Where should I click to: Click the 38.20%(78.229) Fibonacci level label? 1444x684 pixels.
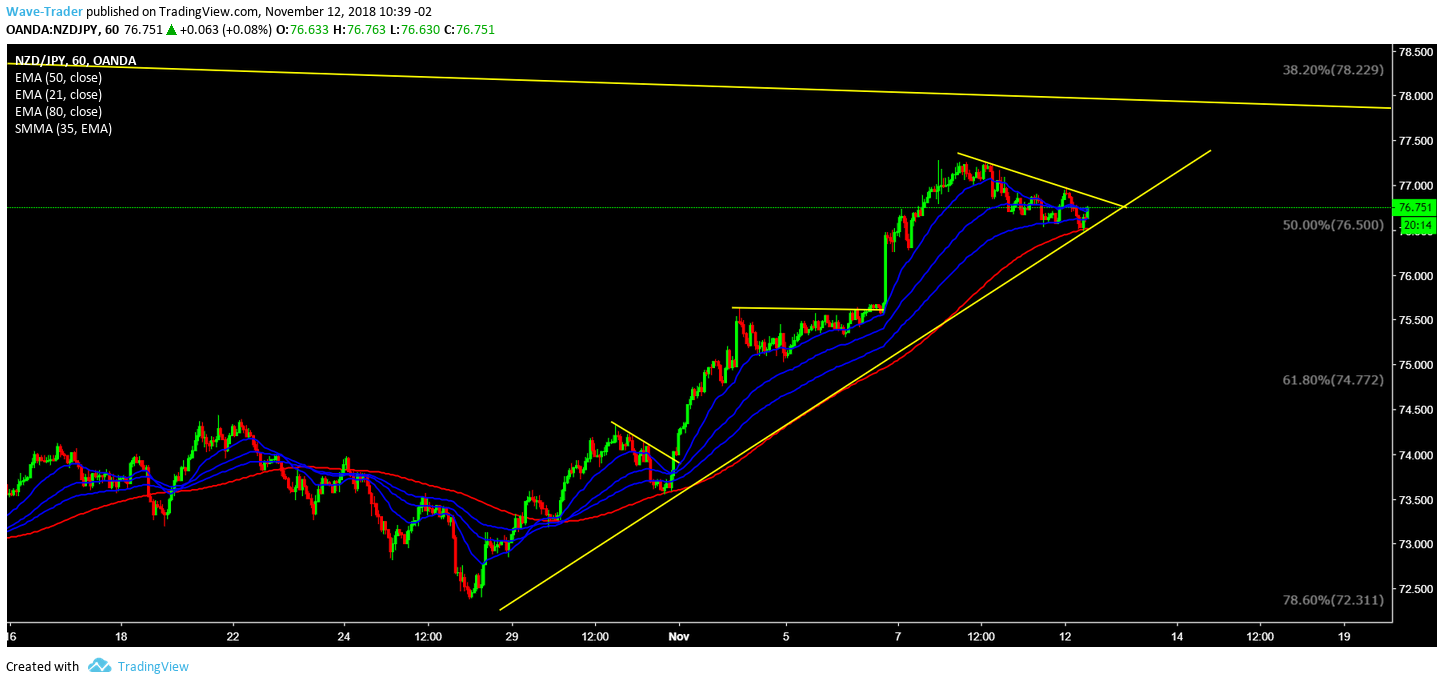click(x=1333, y=70)
